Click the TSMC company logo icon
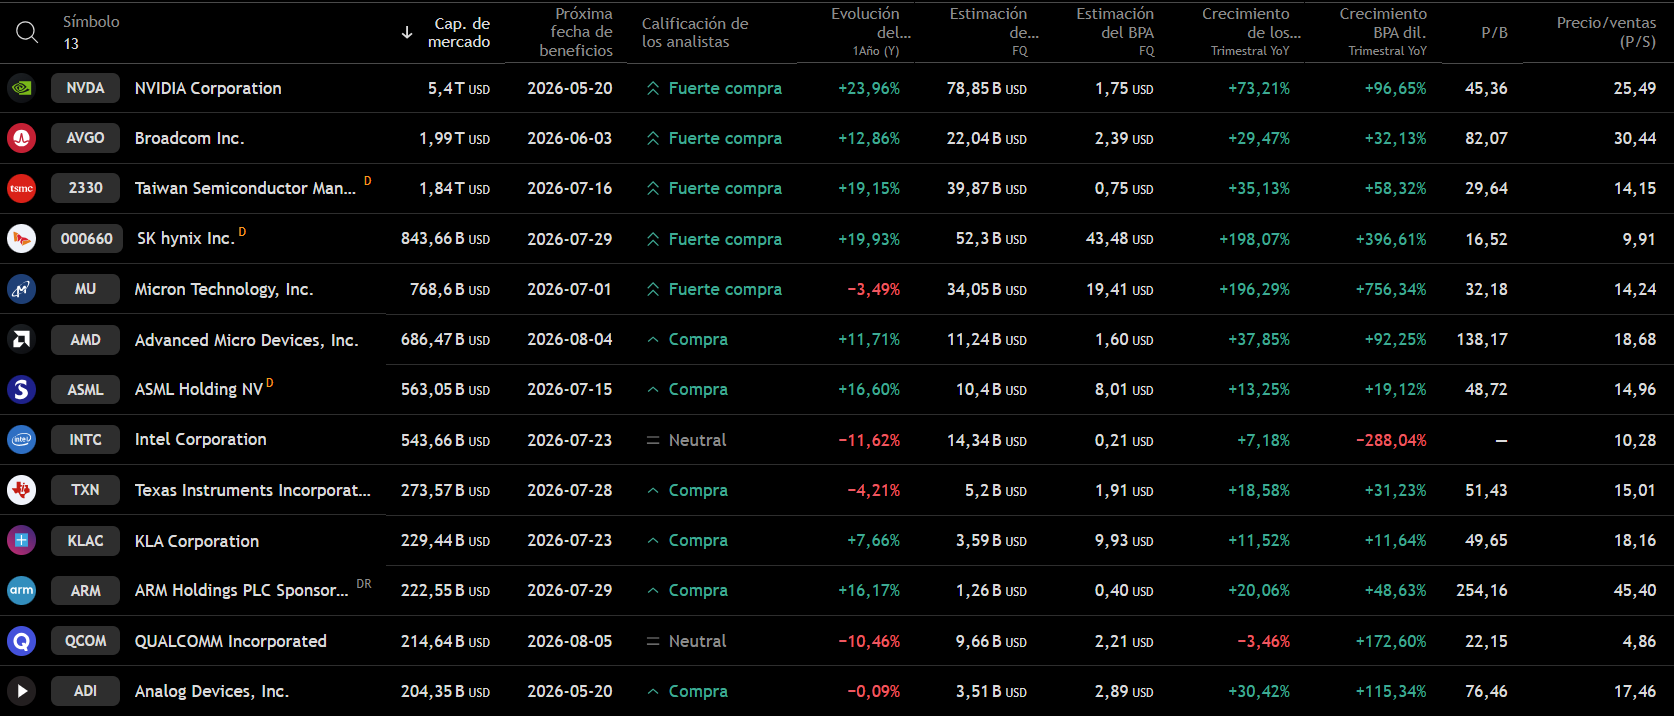Image resolution: width=1674 pixels, height=716 pixels. 21,188
